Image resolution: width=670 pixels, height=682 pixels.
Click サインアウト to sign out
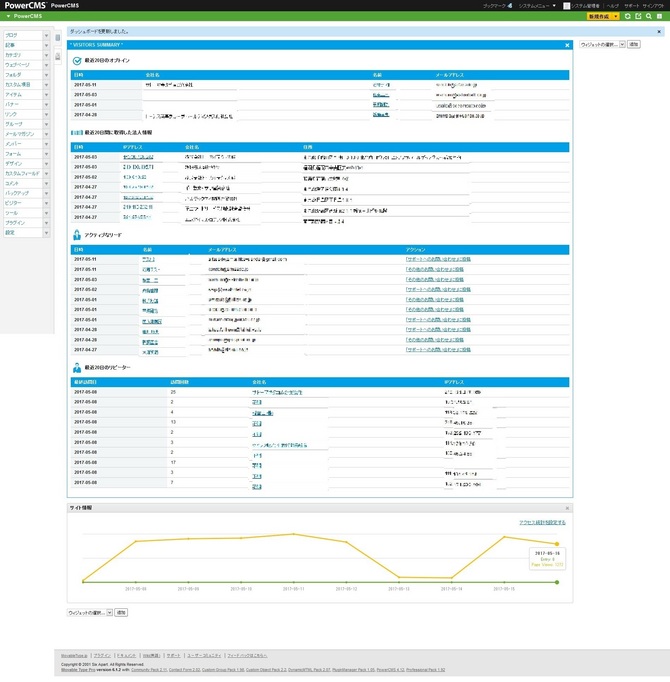pyautogui.click(x=653, y=6)
